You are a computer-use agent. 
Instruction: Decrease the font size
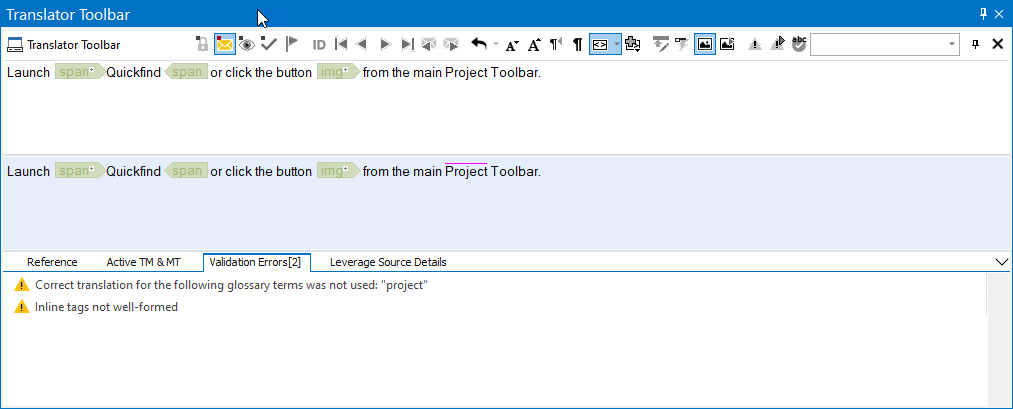(x=512, y=44)
